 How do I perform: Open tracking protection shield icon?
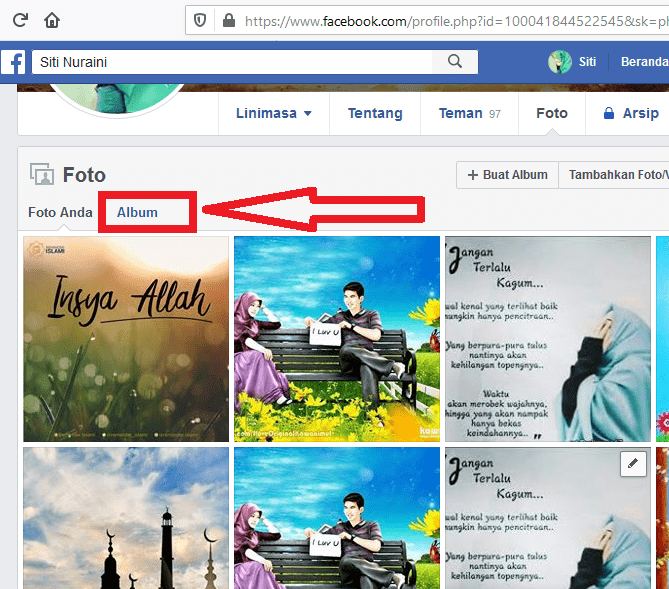click(x=200, y=20)
